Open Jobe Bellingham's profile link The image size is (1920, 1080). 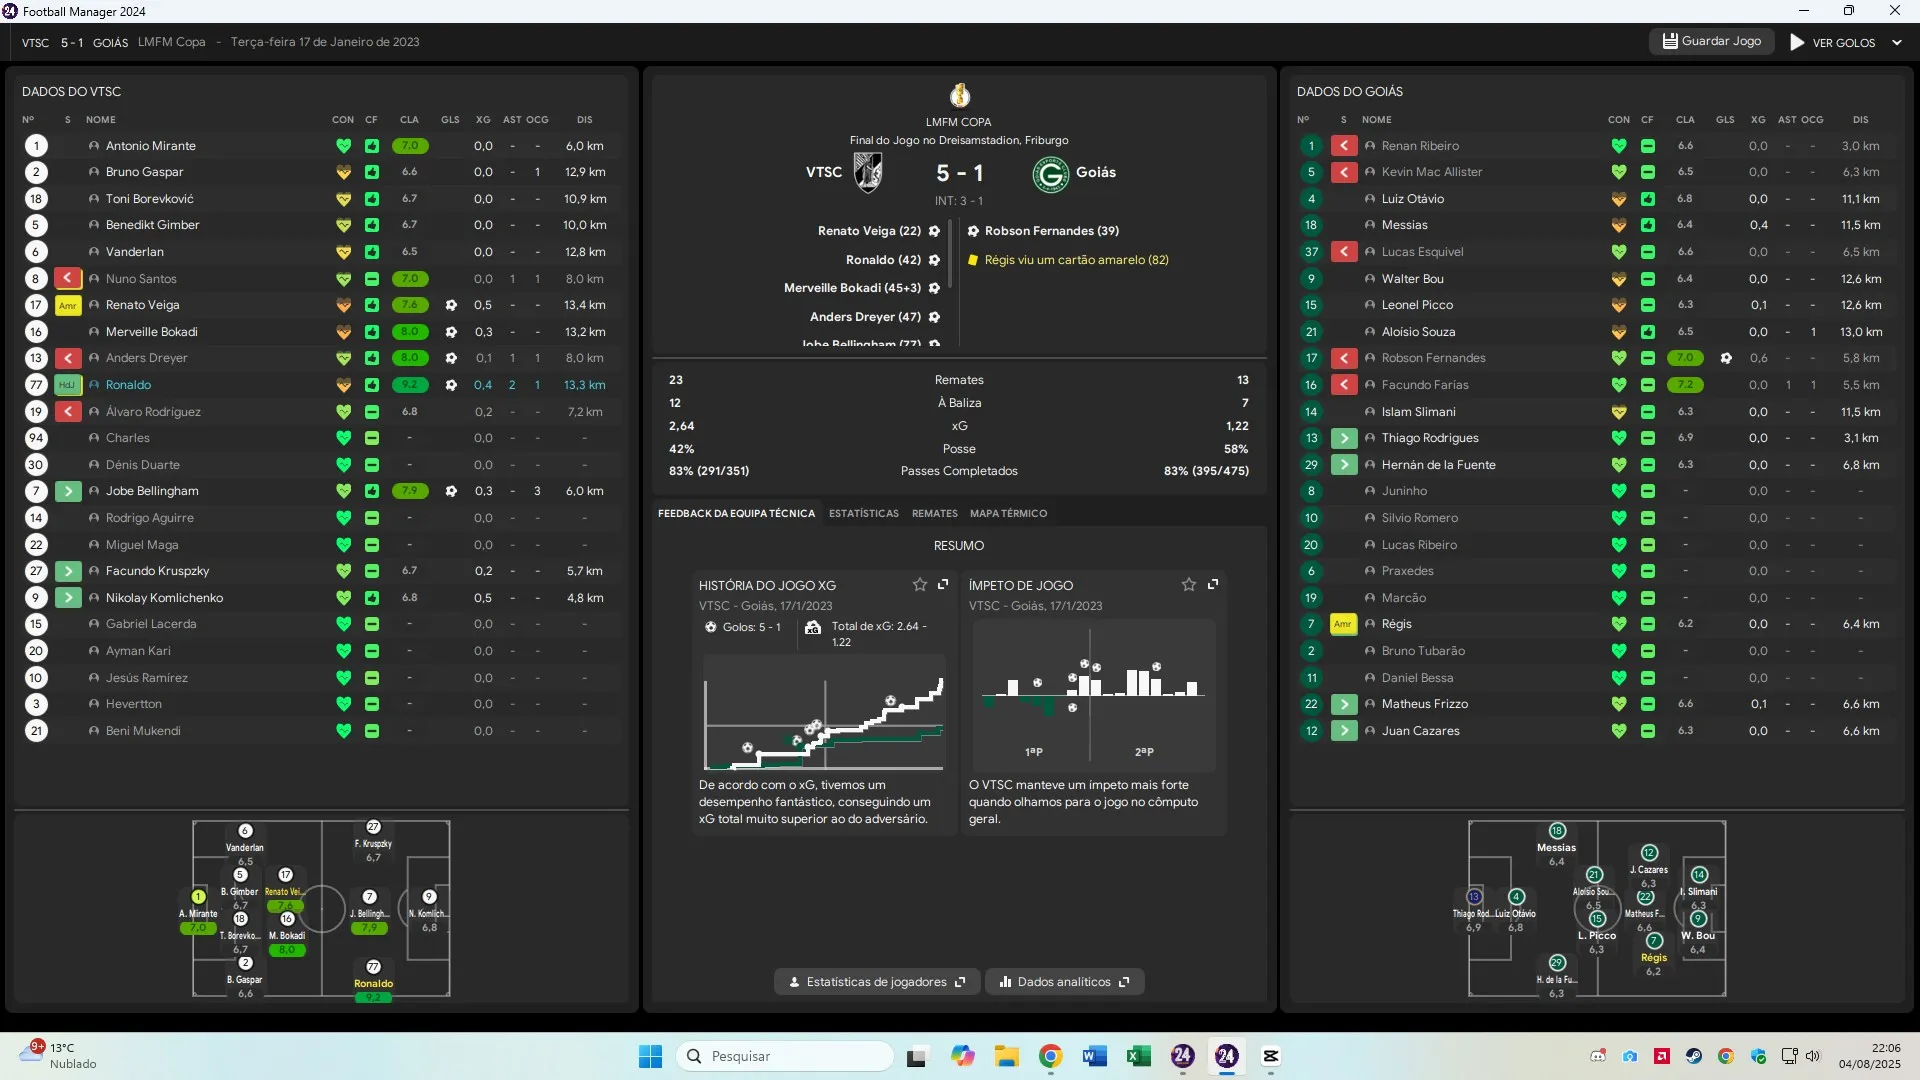point(152,491)
